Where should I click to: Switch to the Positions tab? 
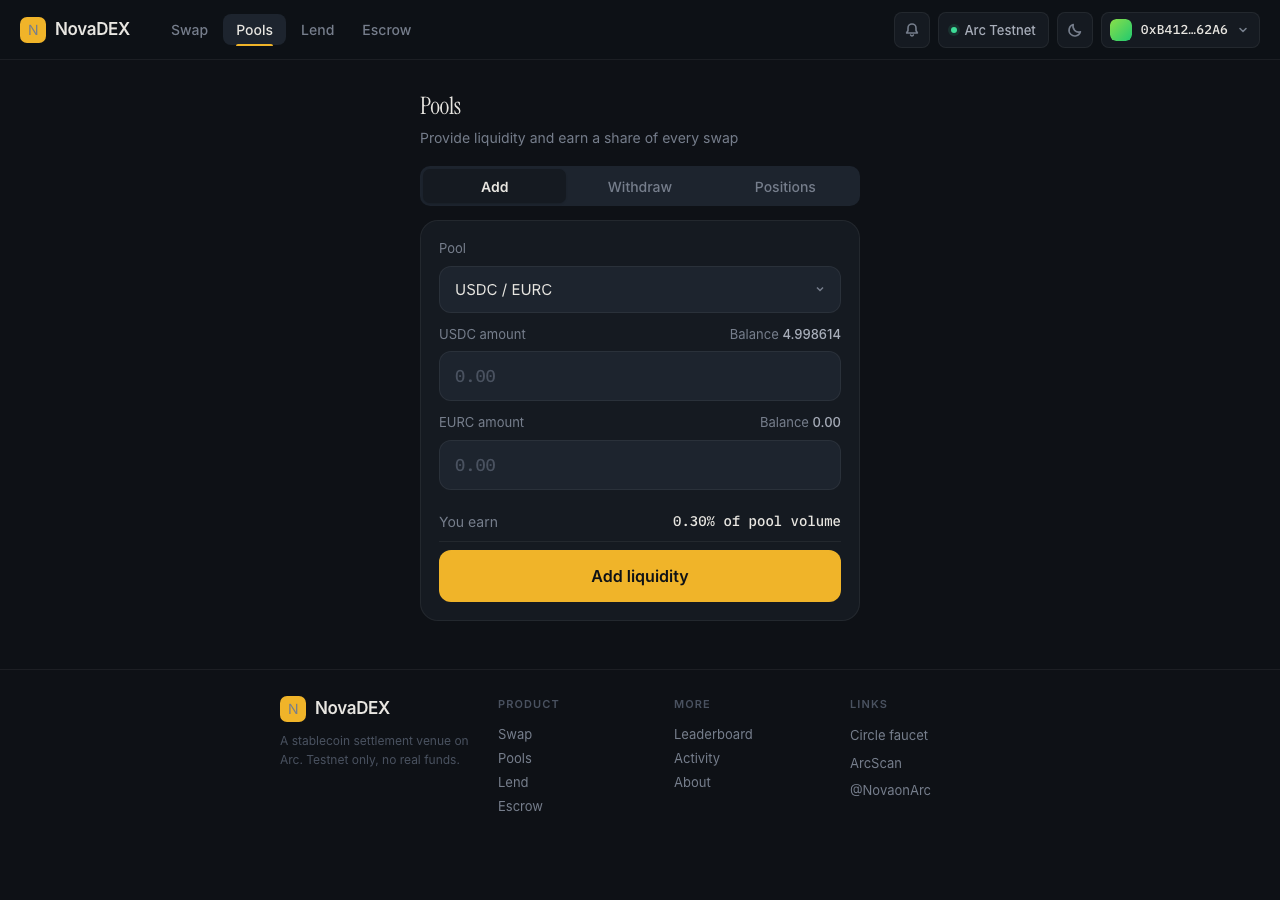click(785, 187)
